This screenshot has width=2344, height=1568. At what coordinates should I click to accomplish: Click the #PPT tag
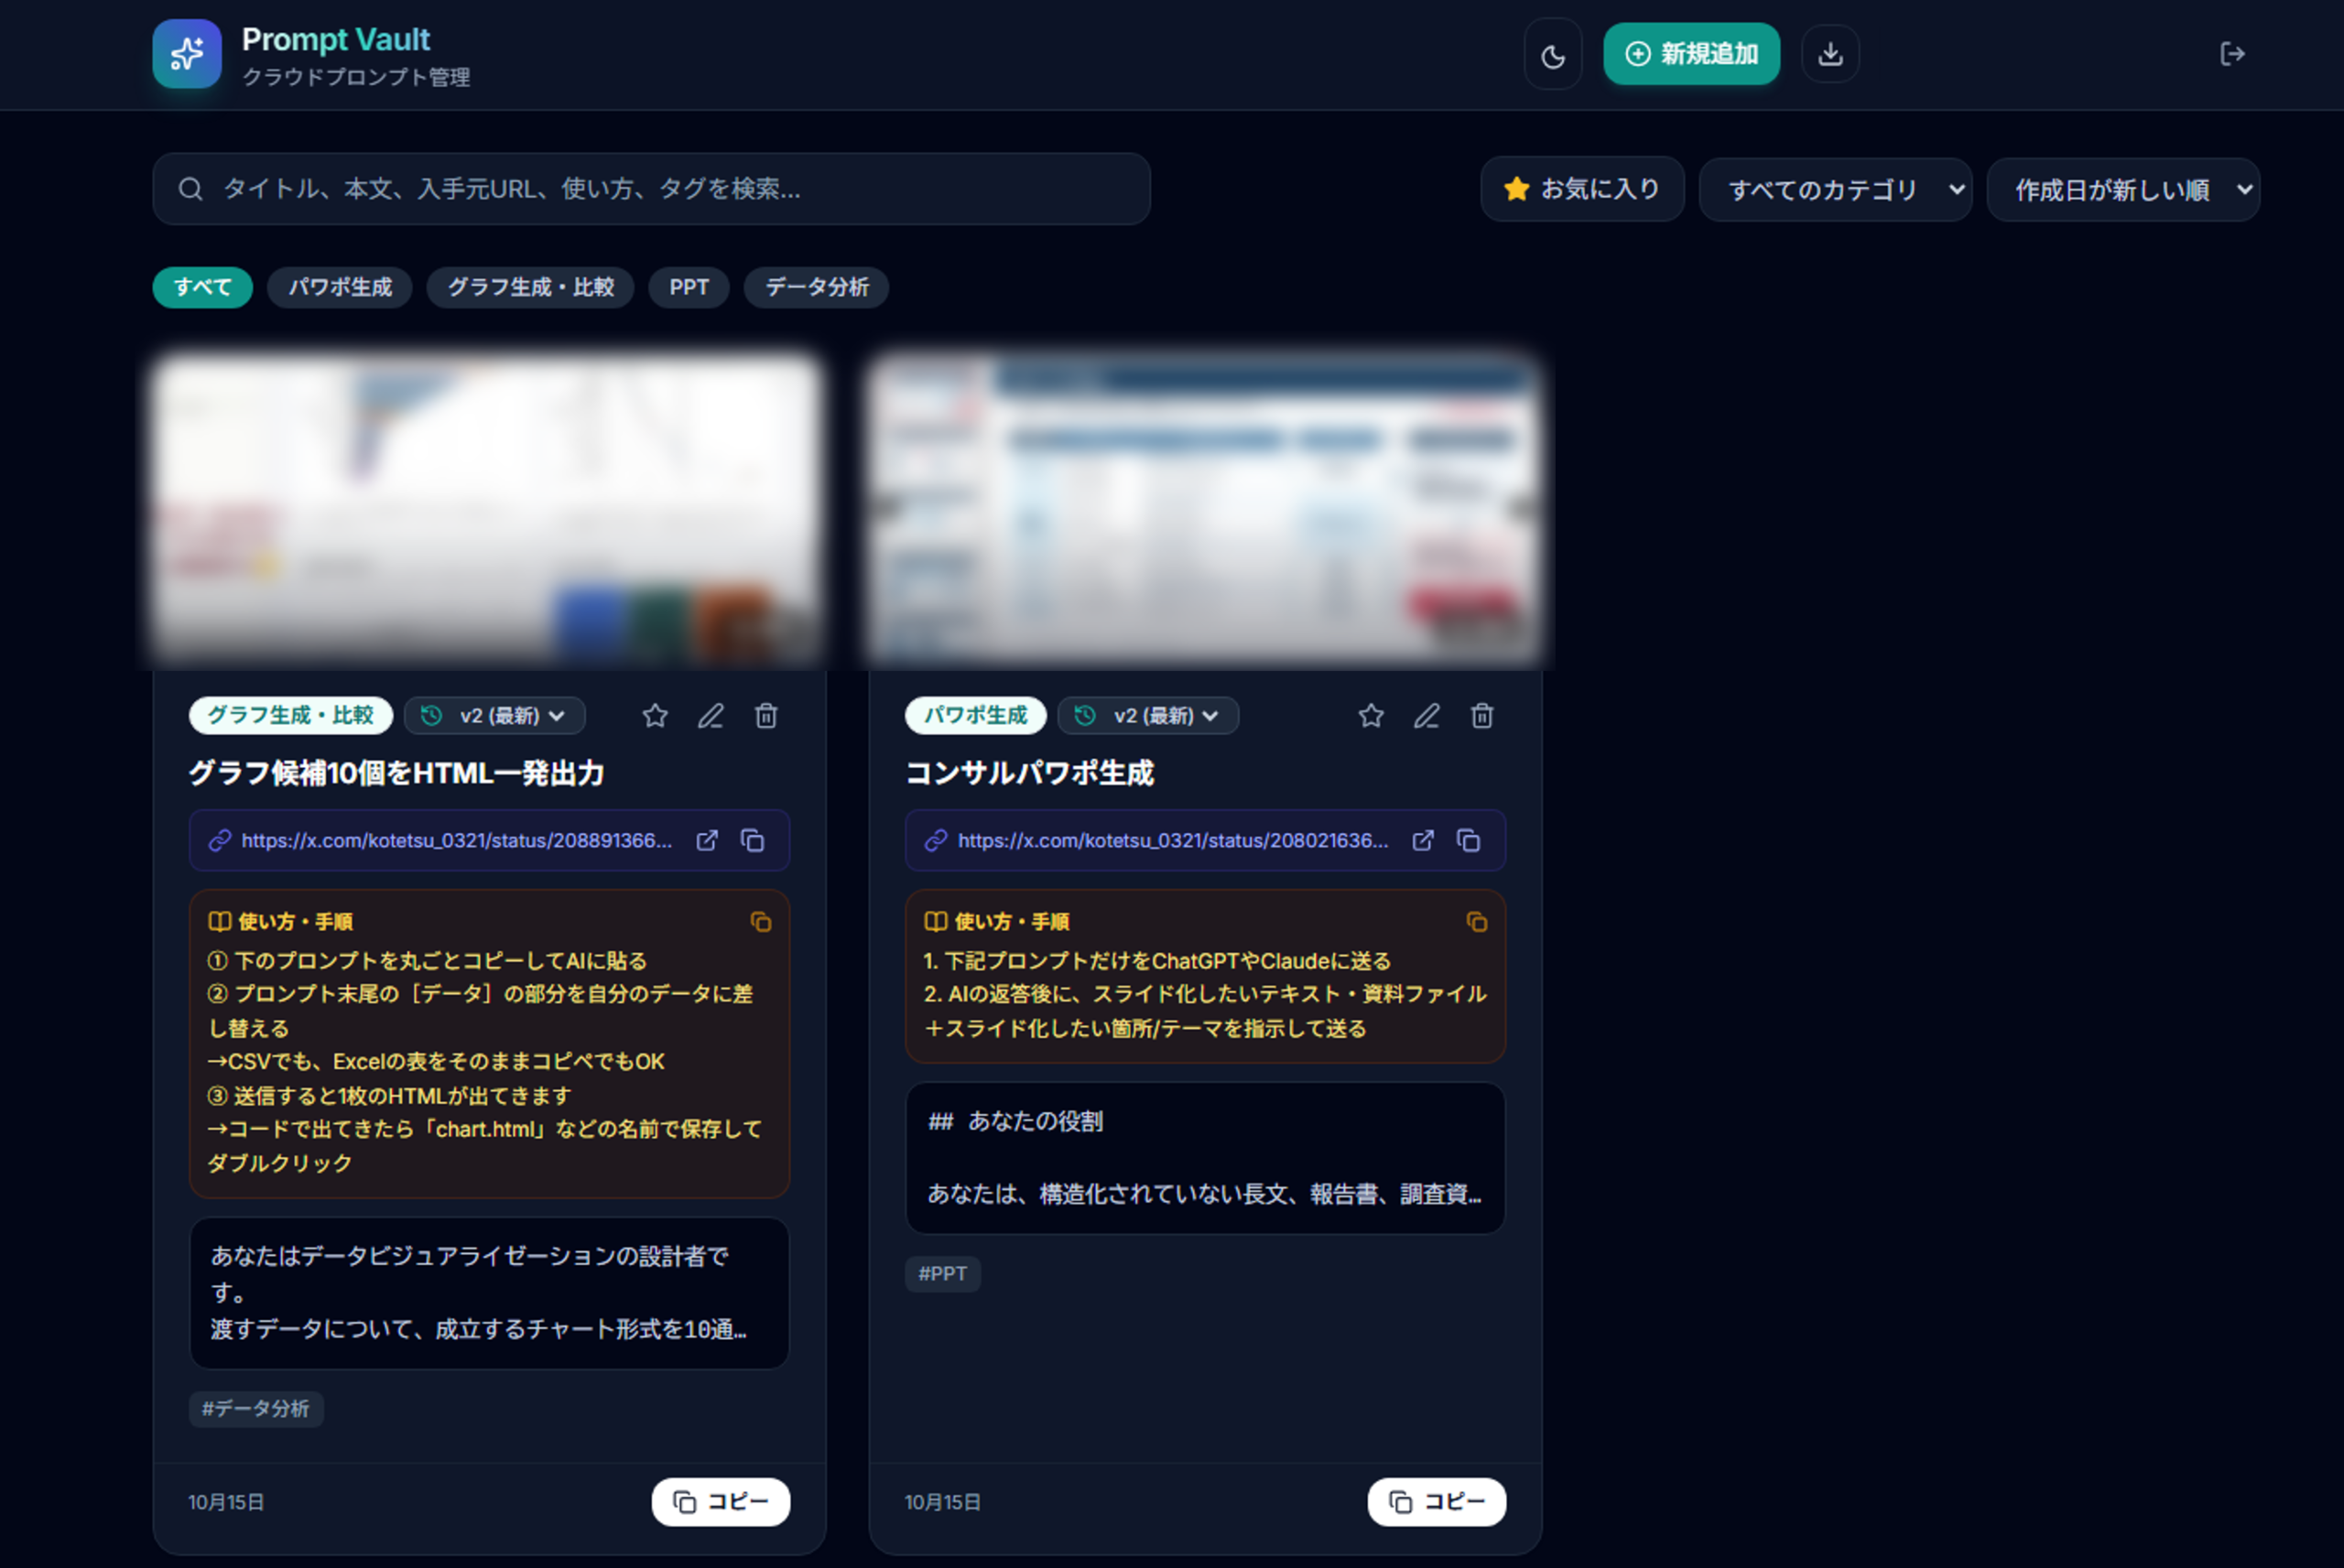tap(943, 1274)
